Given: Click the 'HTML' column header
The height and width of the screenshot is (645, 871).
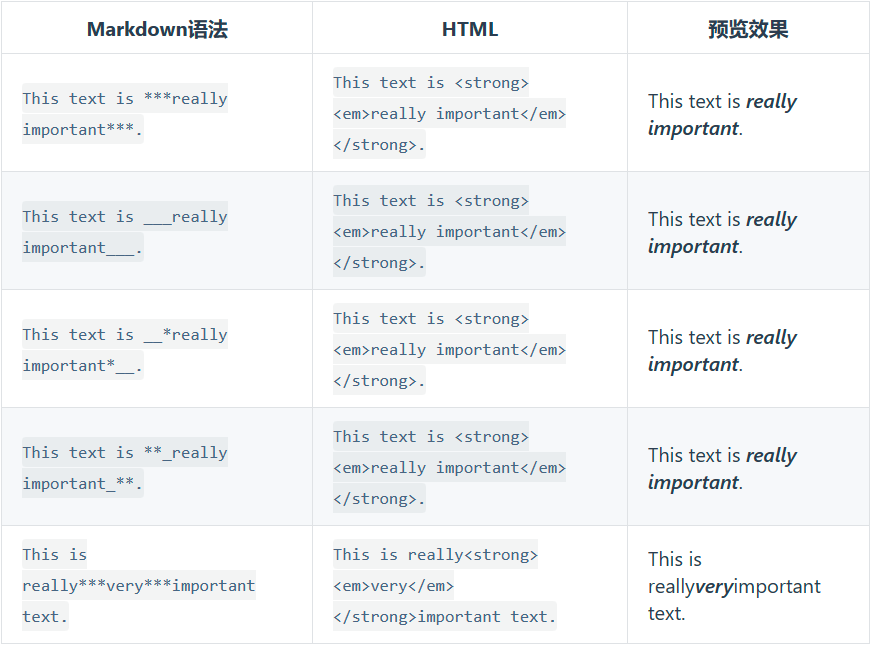Looking at the screenshot, I should 470,29.
